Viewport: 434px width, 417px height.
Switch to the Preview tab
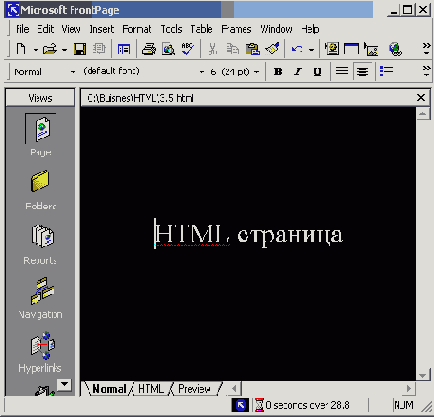pyautogui.click(x=195, y=389)
